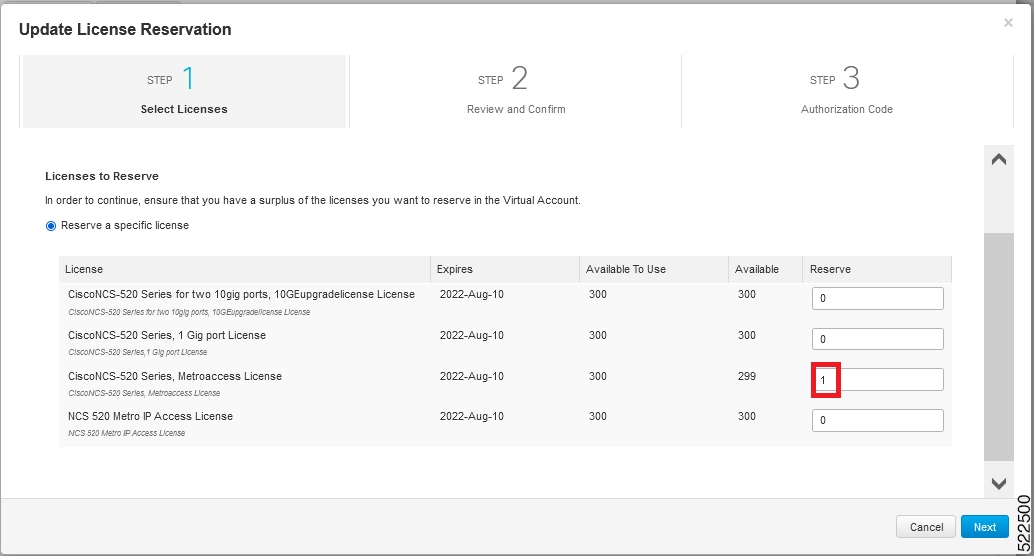The height and width of the screenshot is (556, 1034).
Task: Select the 10GEupgradelicense License row name
Action: coord(241,294)
